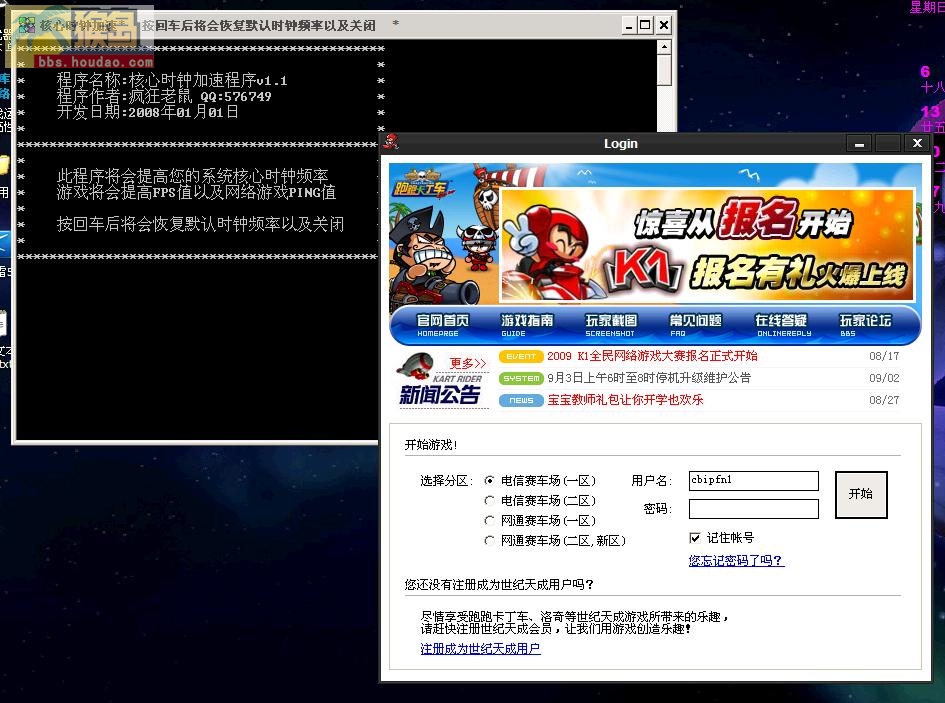Toggle the 记住帐号 remember account checkbox
The image size is (945, 703).
pyautogui.click(x=695, y=538)
